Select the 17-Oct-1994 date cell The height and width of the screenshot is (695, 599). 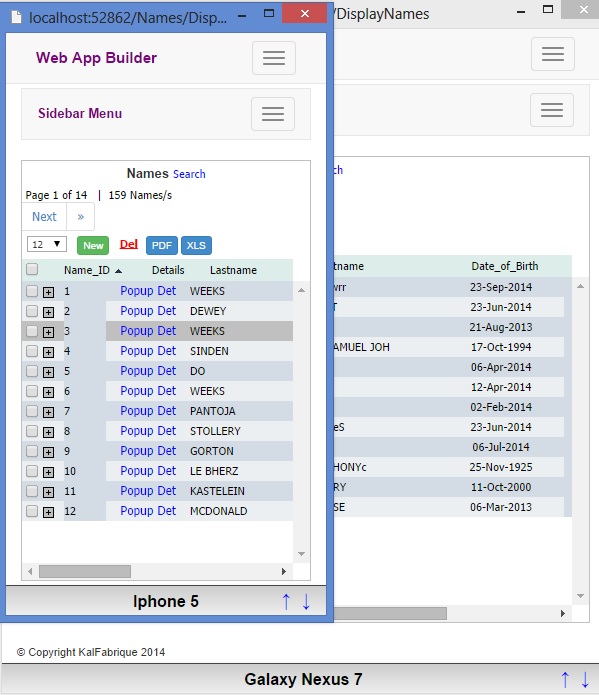tap(501, 347)
